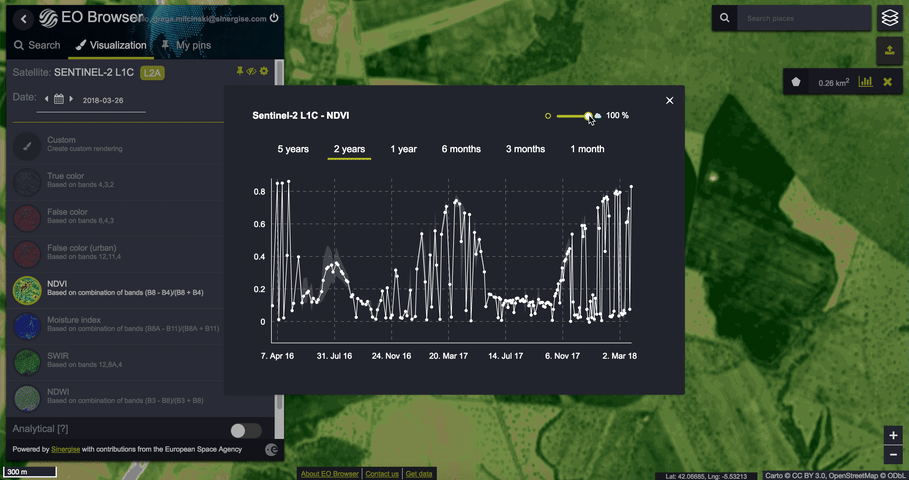The width and height of the screenshot is (909, 480).
Task: Show the 2 years chart range
Action: tap(349, 149)
